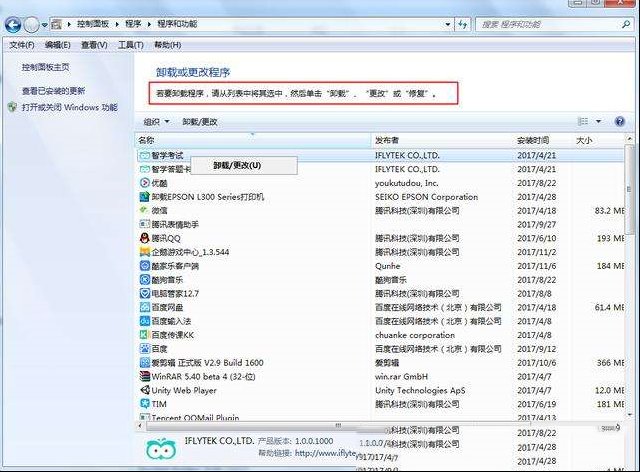Click publisher youkutudou, Inc.

tap(407, 183)
